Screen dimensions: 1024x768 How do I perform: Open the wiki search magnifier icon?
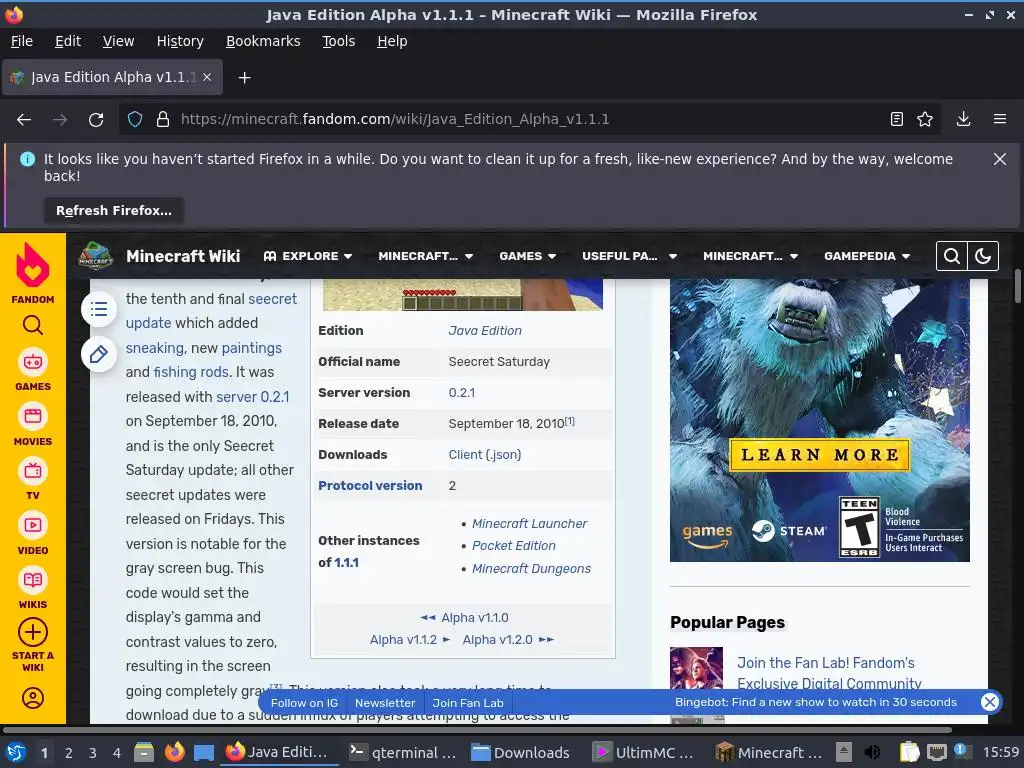click(x=952, y=256)
